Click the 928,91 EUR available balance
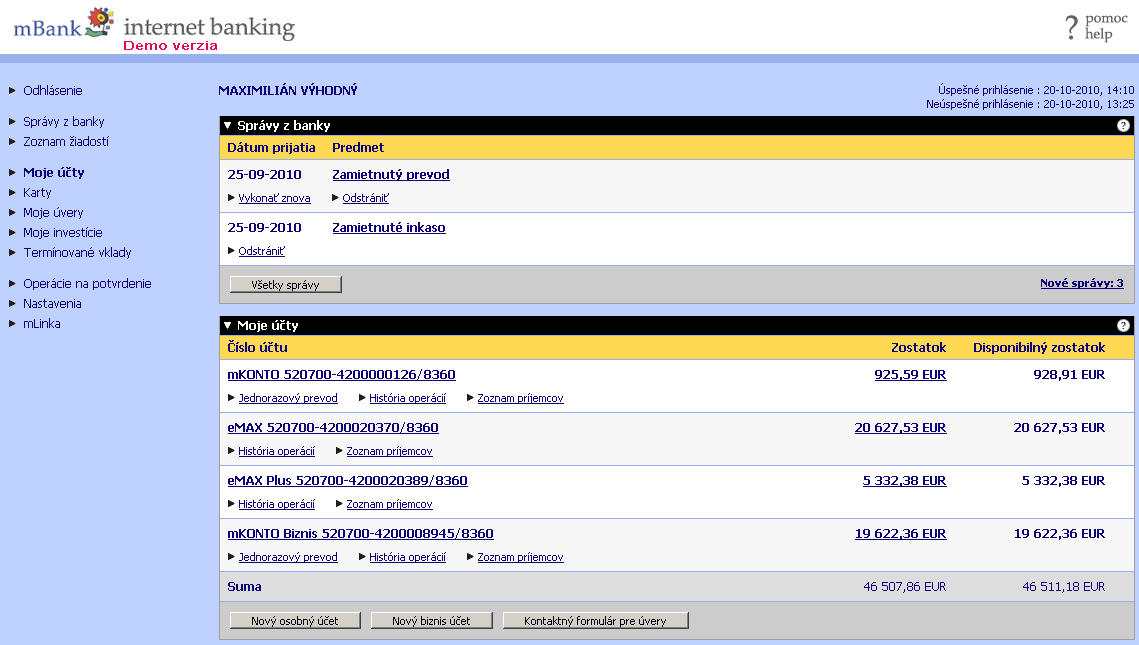This screenshot has height=645, width=1139. coord(1069,375)
